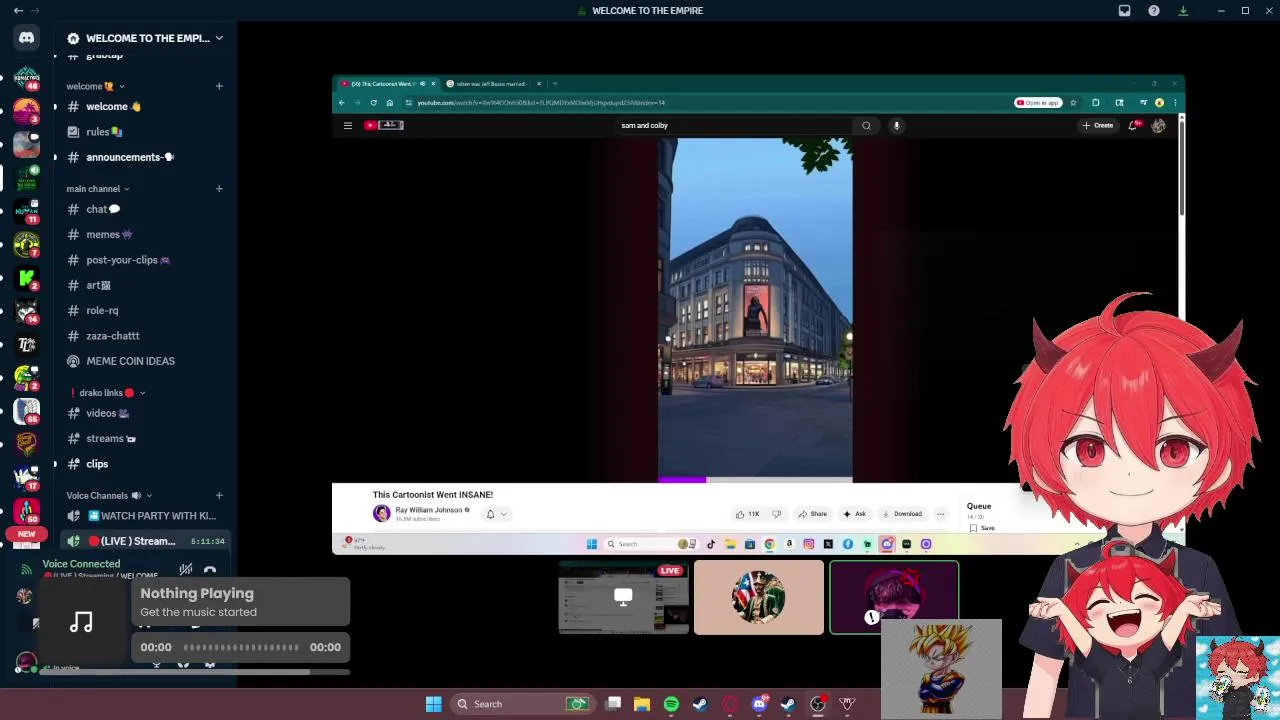Open Task View icon on taskbar

614,704
